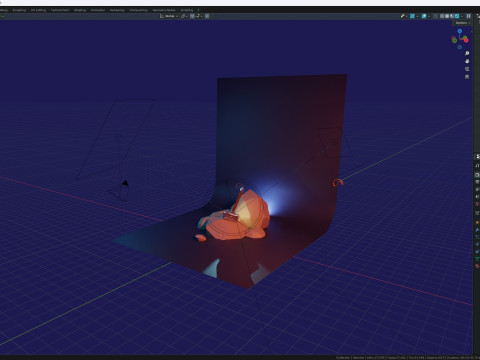This screenshot has width=480, height=360.
Task: Select the orange spot light at backdrop edge
Action: (x=337, y=182)
